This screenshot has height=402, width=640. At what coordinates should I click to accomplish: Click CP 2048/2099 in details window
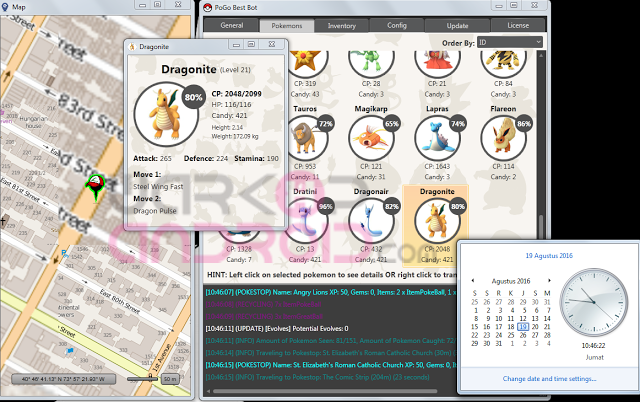pyautogui.click(x=236, y=94)
